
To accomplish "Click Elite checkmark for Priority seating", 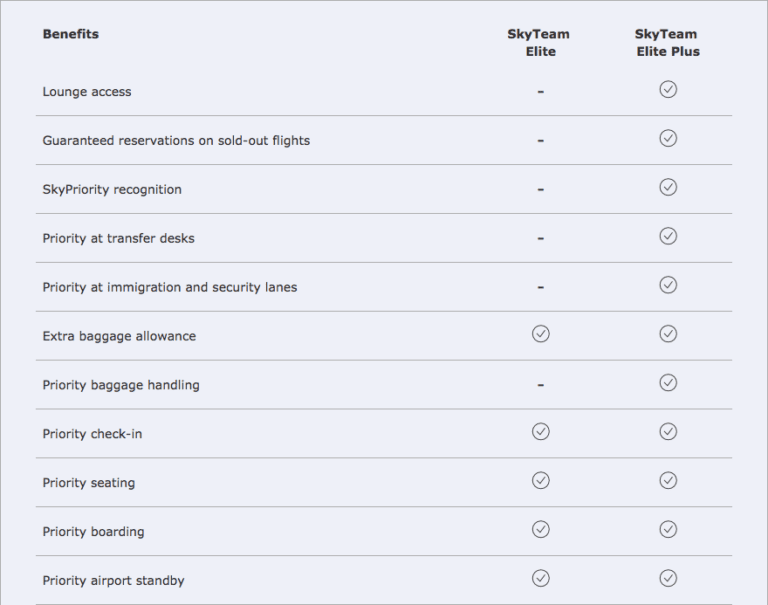I will [541, 481].
